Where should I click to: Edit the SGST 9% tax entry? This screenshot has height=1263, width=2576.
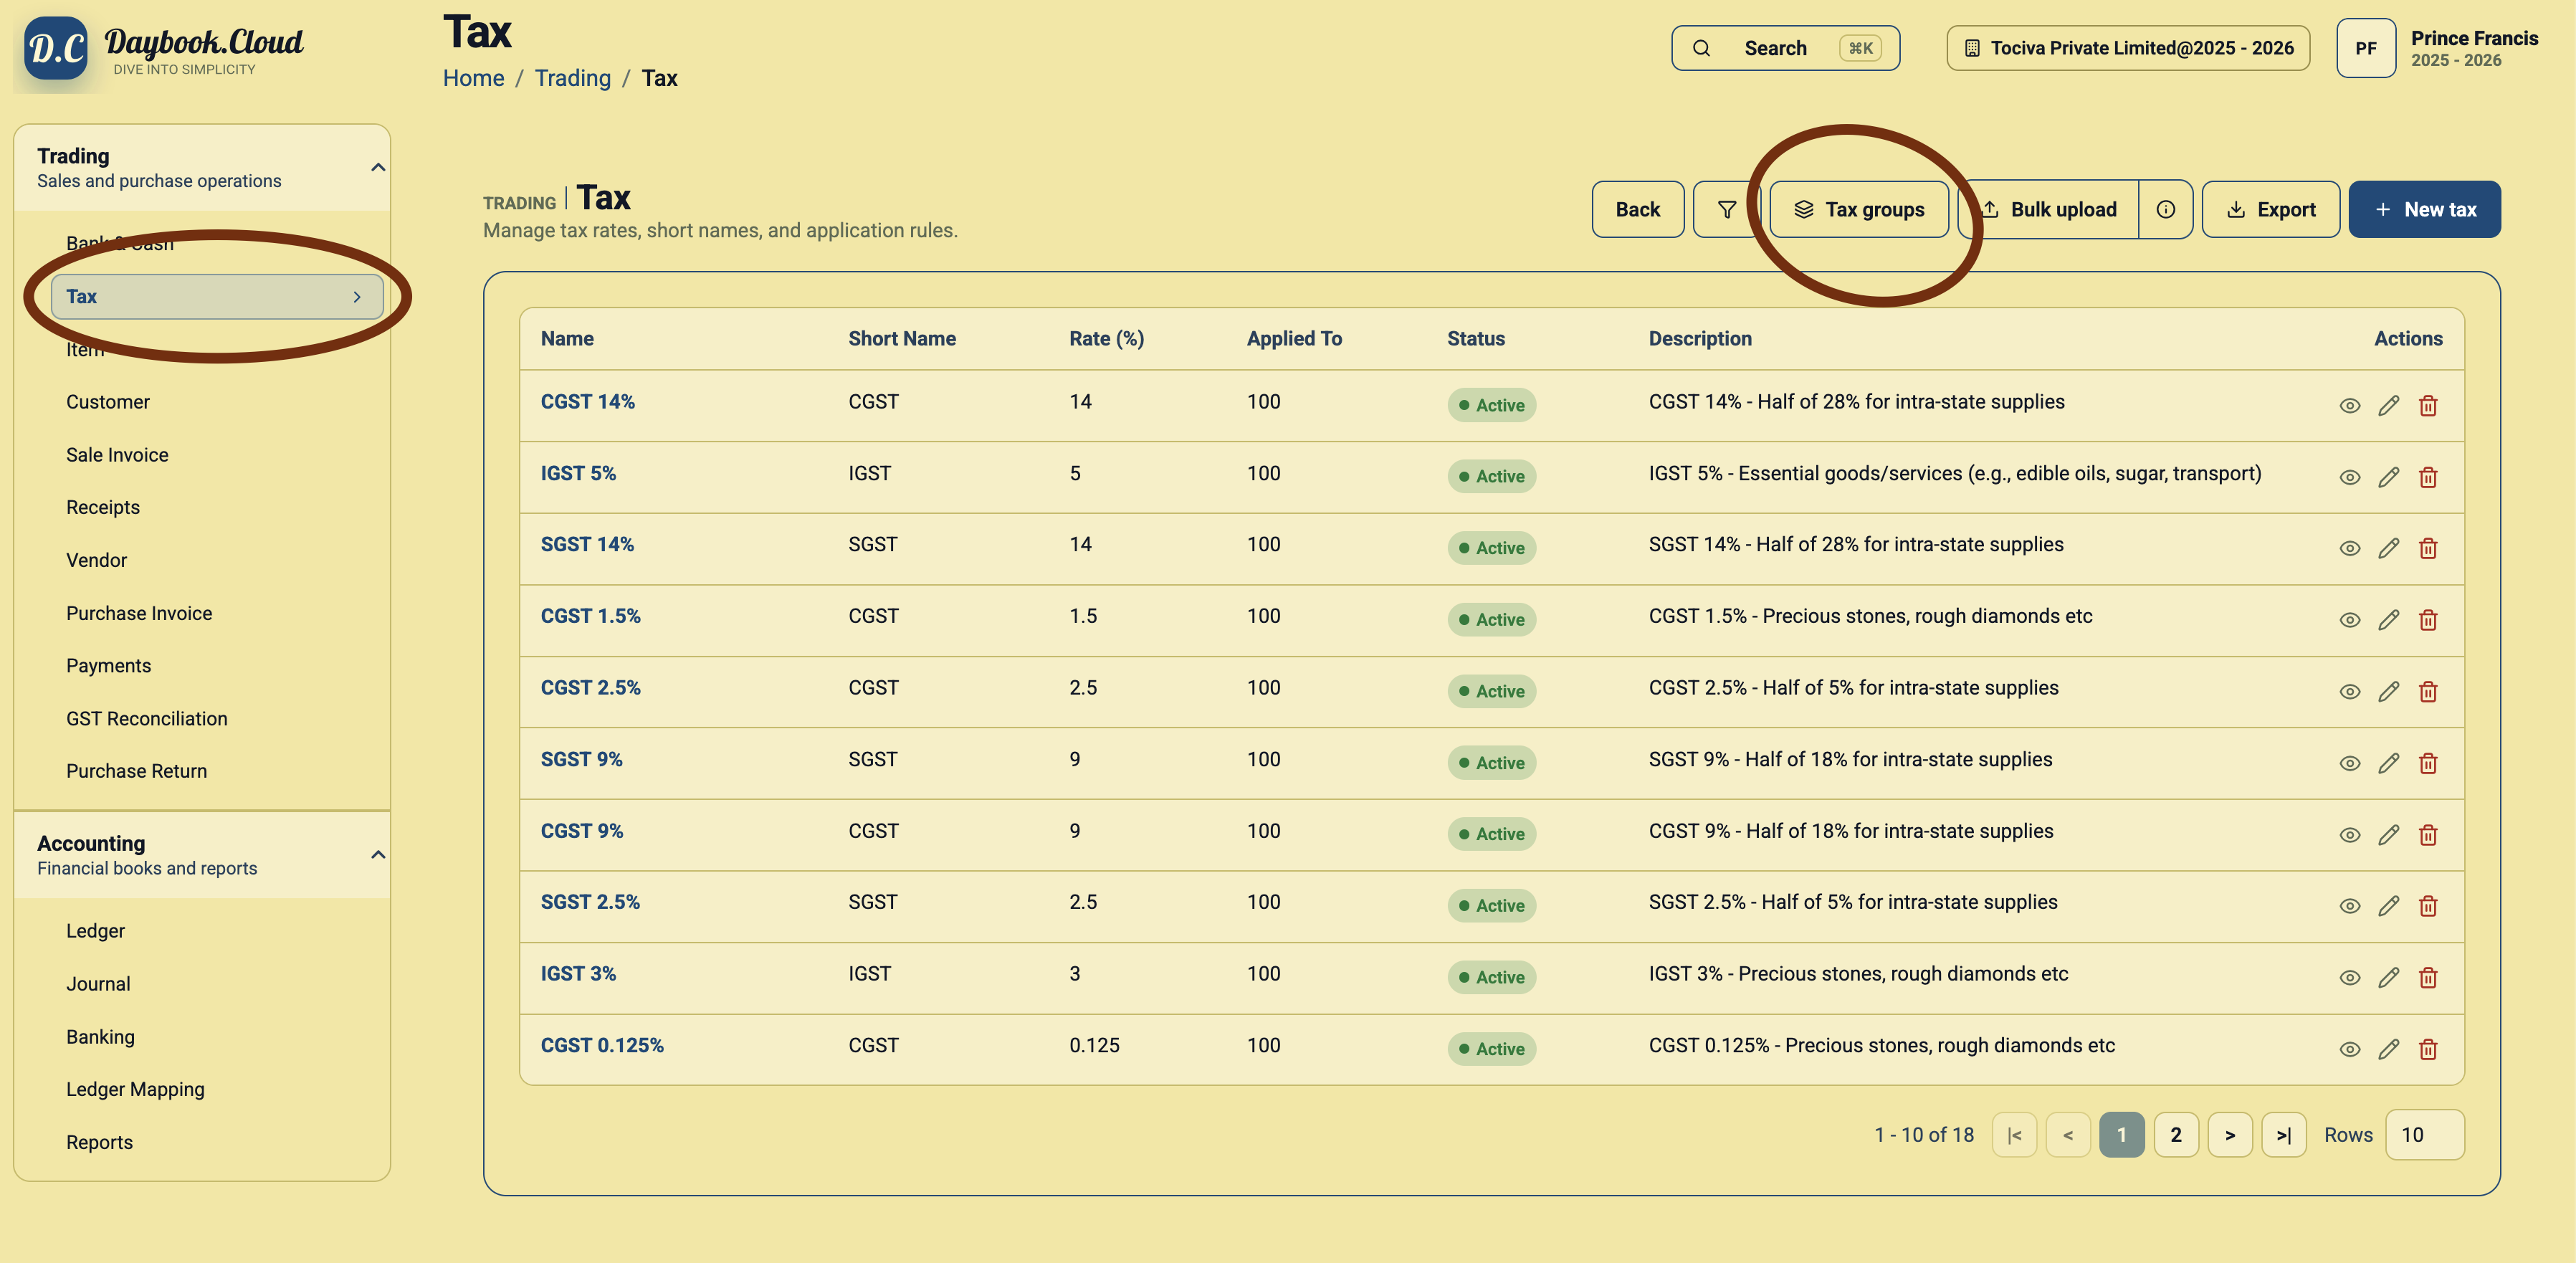2388,764
